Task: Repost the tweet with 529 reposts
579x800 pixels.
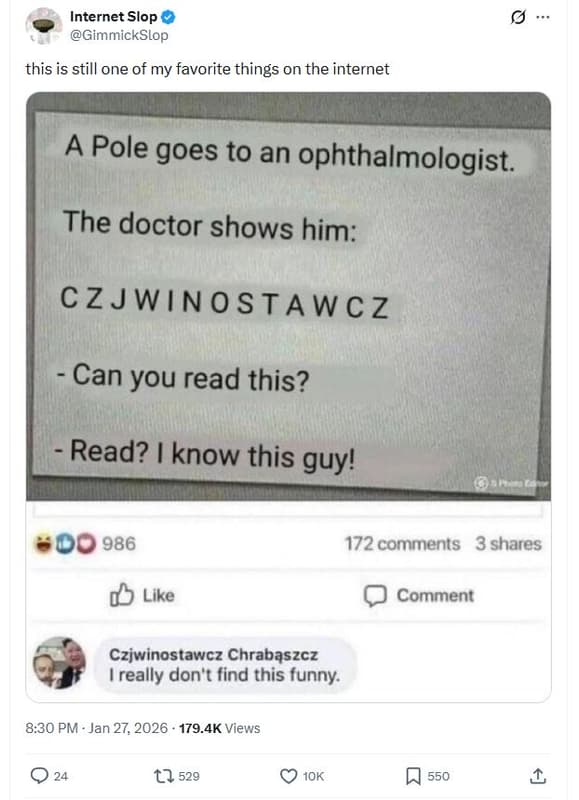Action: (177, 776)
